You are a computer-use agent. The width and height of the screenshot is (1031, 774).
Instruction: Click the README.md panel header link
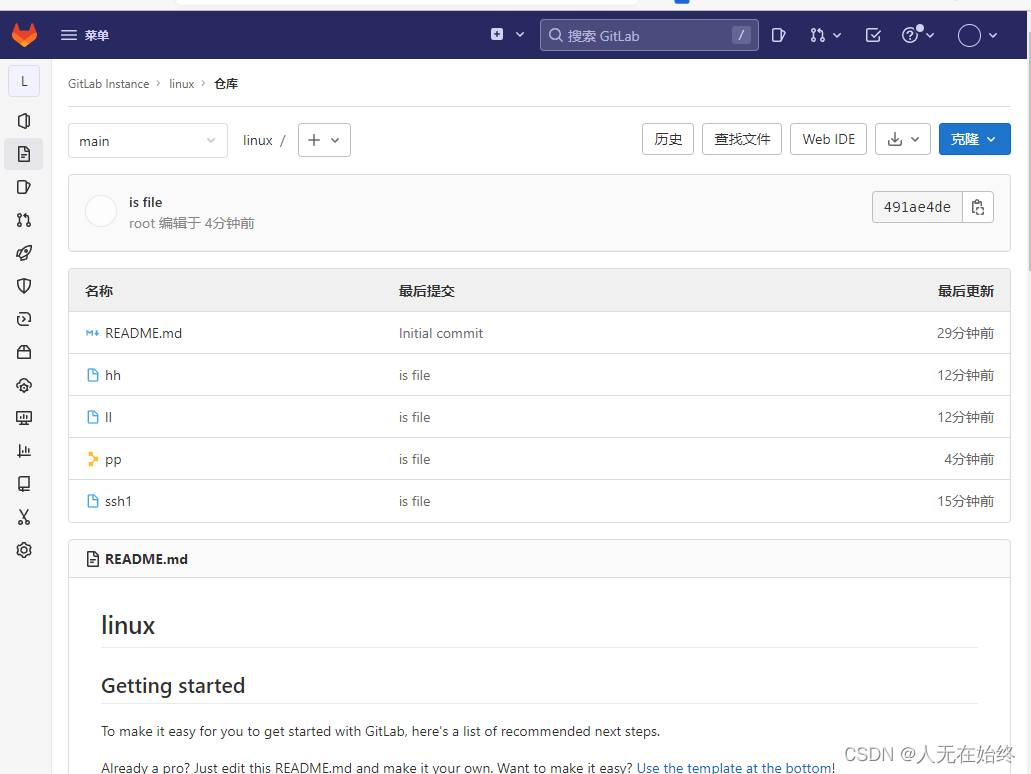146,559
